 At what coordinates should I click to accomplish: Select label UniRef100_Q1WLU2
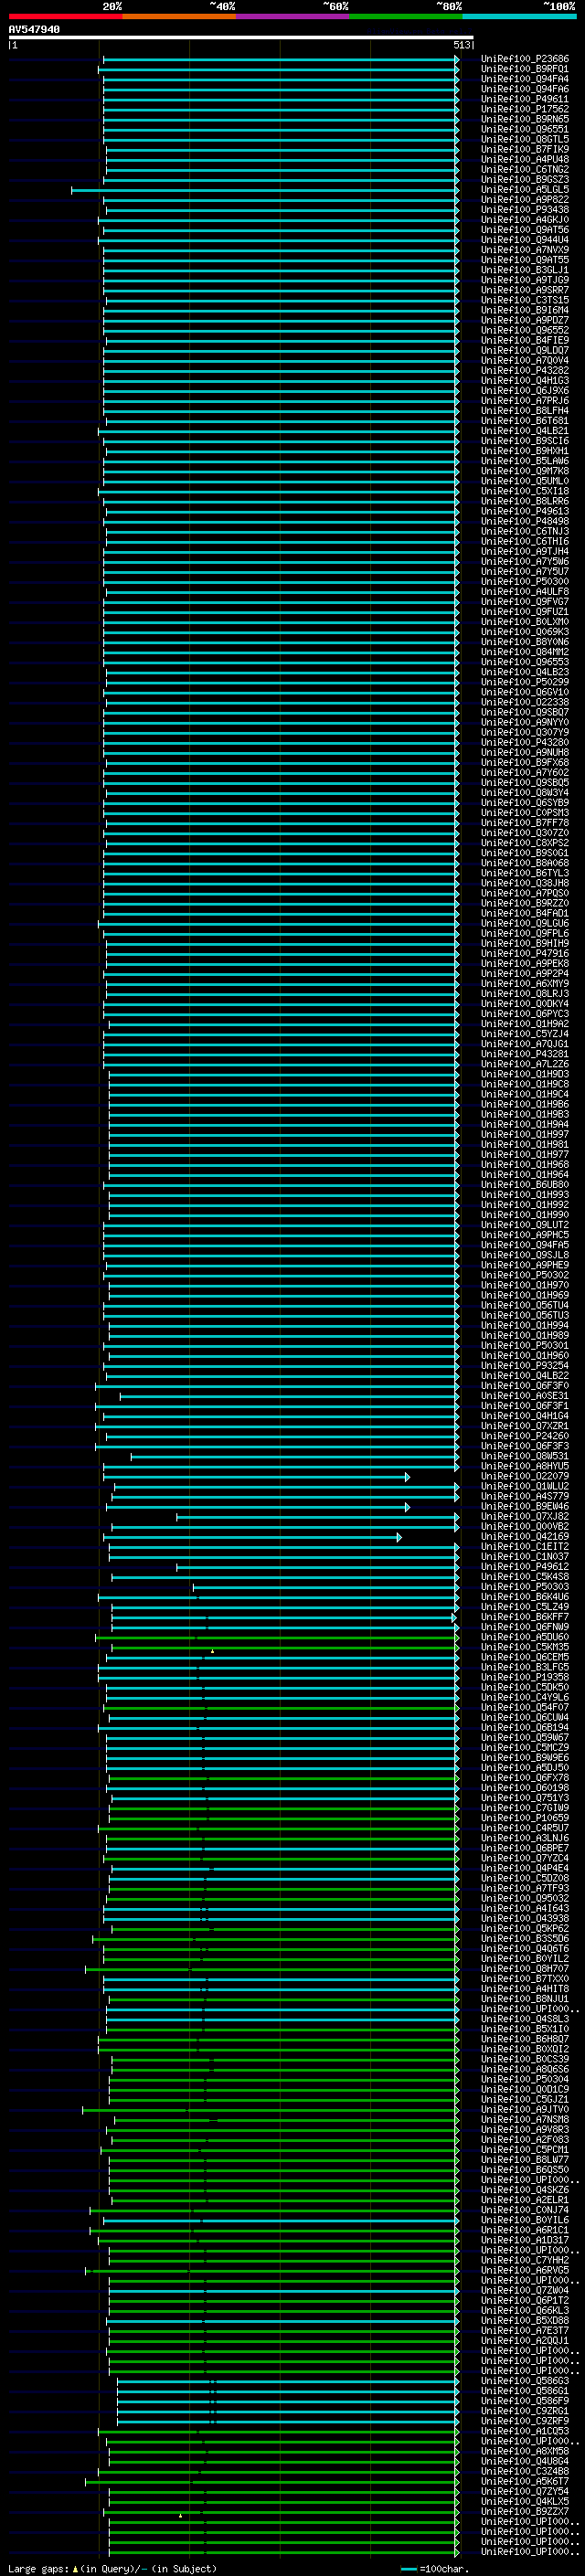(x=525, y=1486)
